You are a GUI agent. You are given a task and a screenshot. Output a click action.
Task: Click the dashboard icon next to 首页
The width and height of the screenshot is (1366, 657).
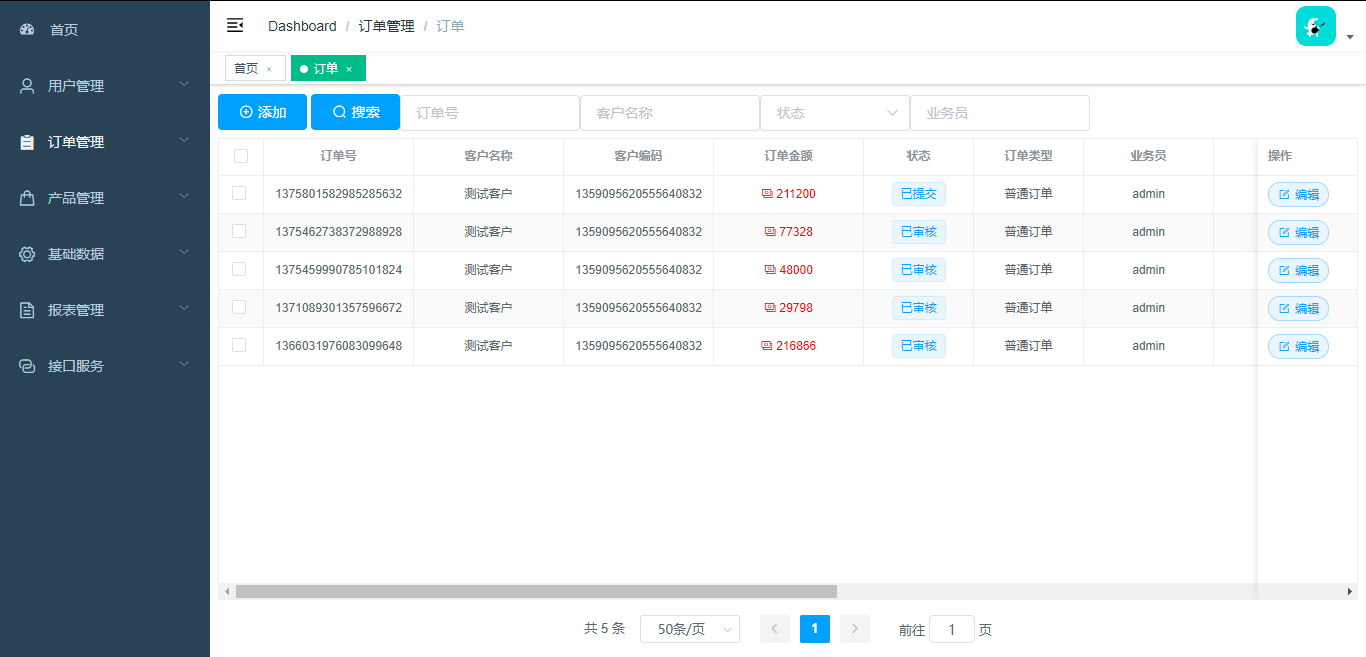click(x=28, y=30)
